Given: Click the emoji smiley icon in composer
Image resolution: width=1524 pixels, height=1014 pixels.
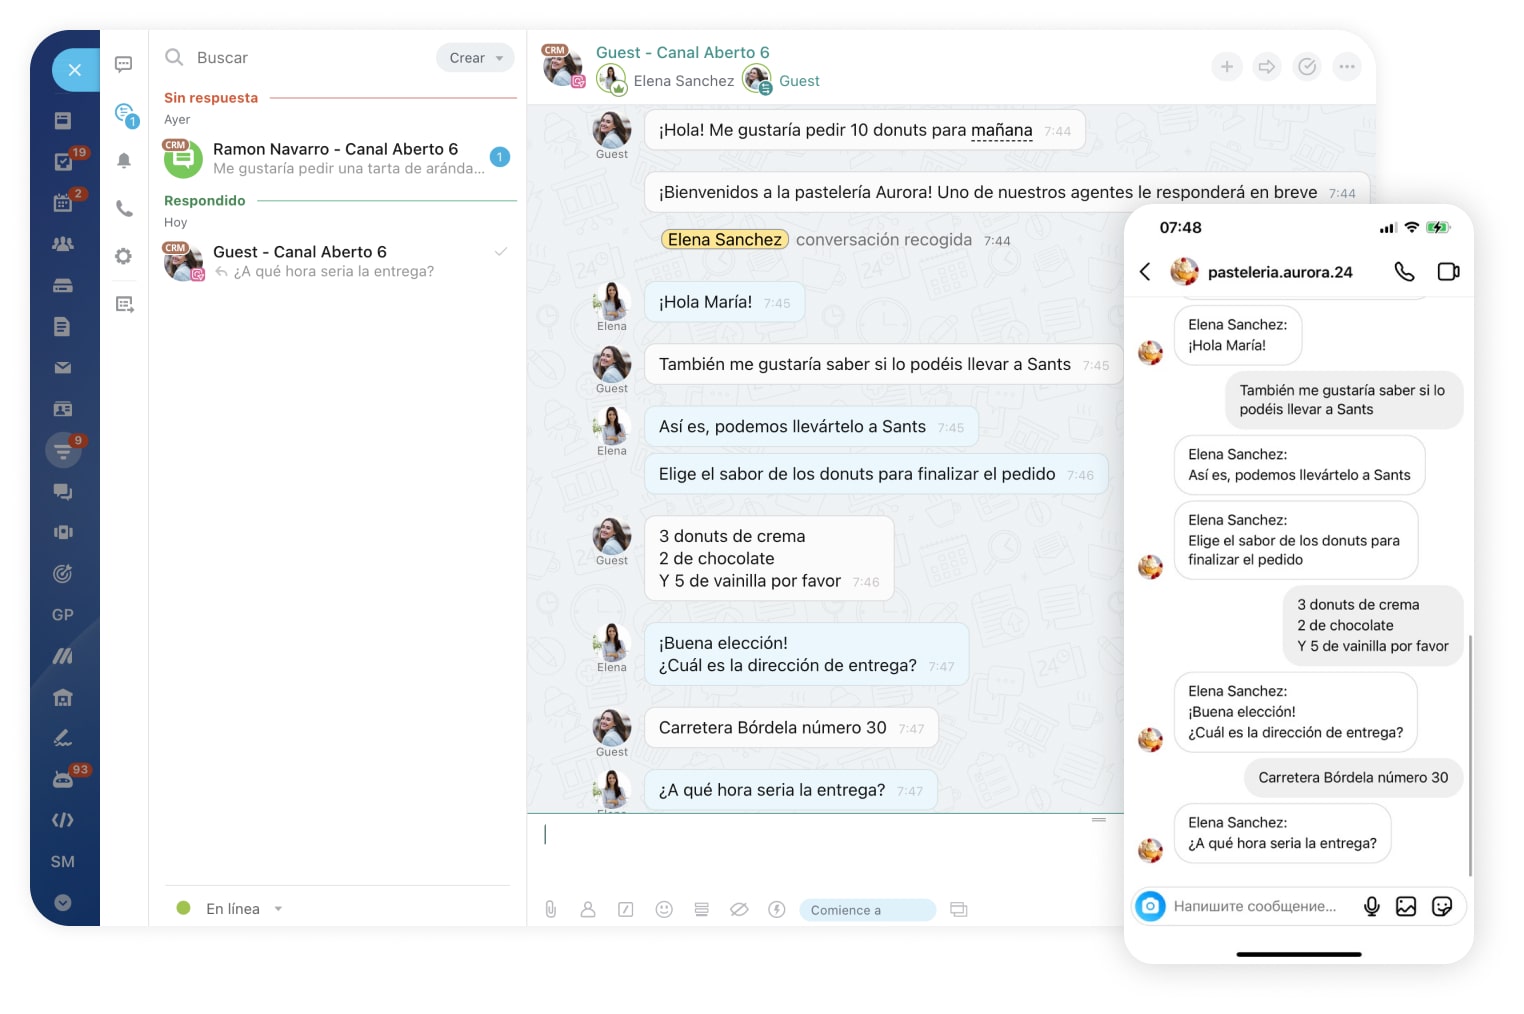Looking at the screenshot, I should click(664, 909).
